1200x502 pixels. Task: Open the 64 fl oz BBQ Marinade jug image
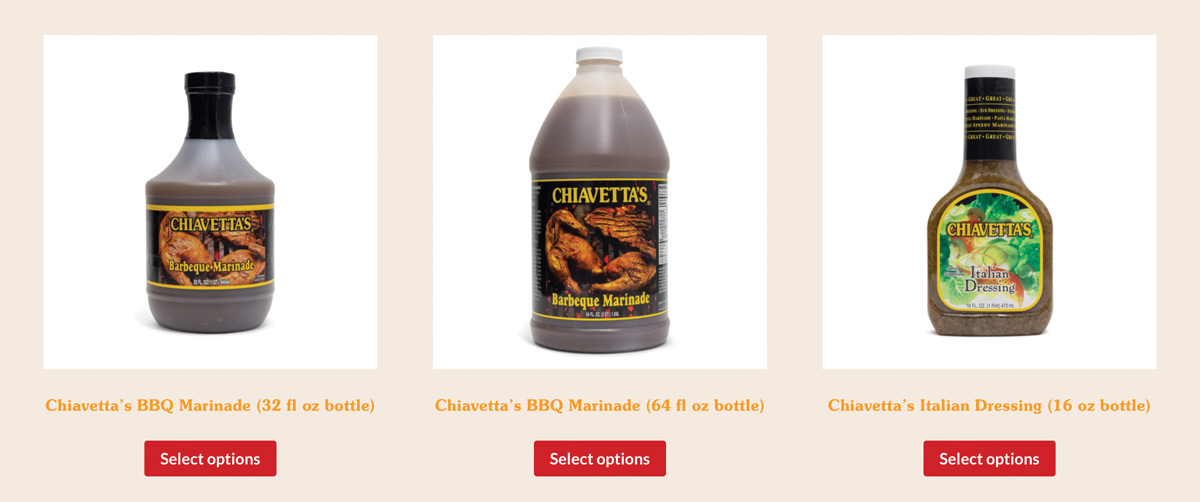(600, 202)
